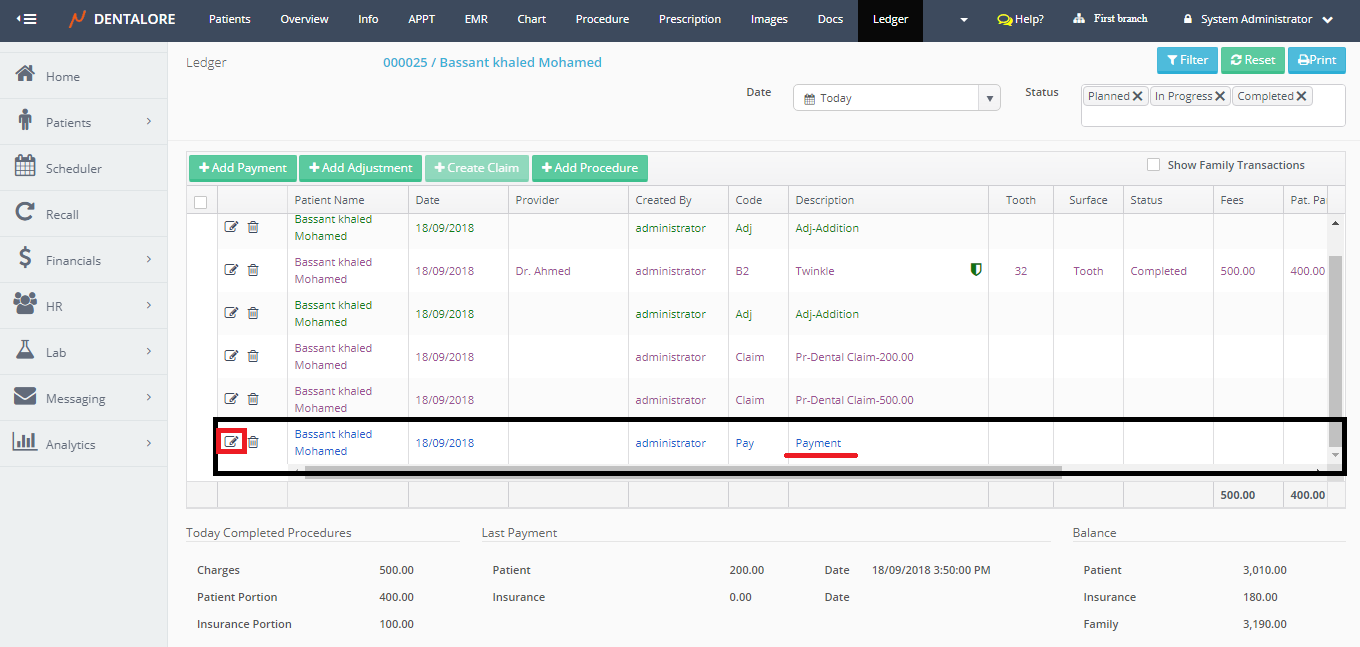Open Home from the sidebar house icon

(25, 75)
